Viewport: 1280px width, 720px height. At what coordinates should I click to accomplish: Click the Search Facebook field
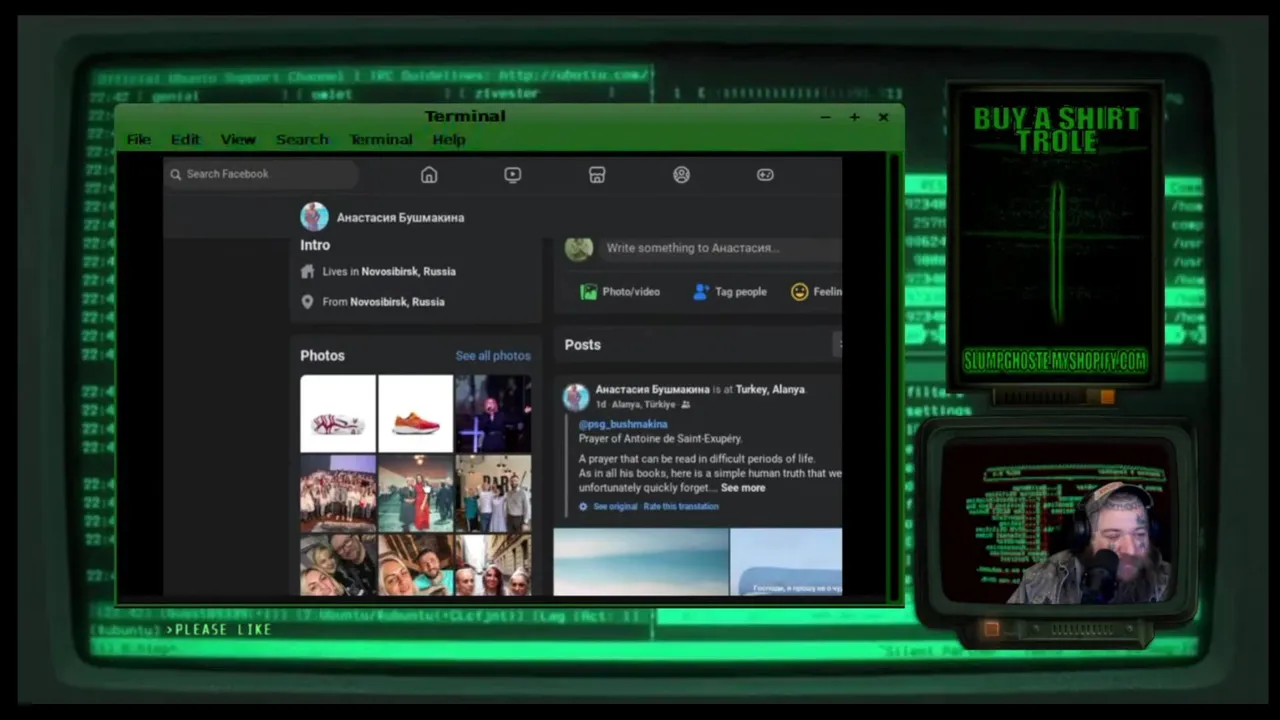tap(262, 174)
